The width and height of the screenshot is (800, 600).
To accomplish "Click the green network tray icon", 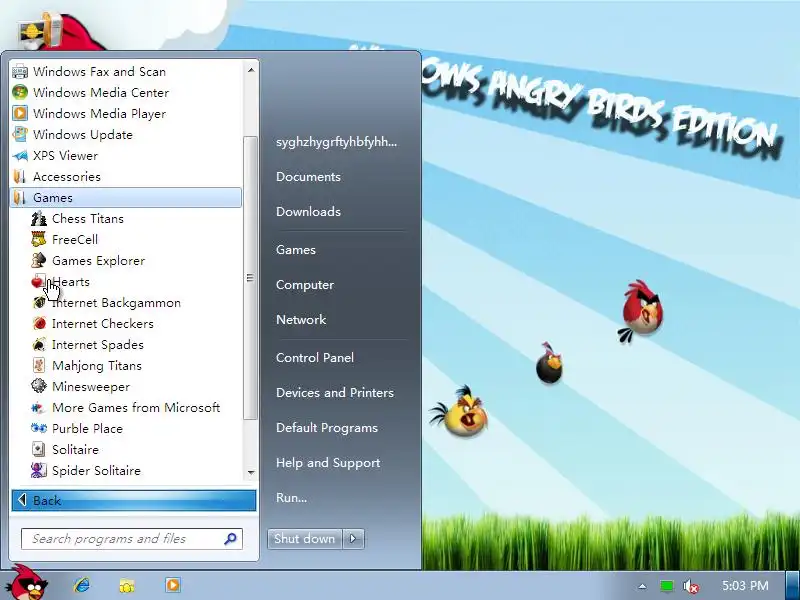I will [x=666, y=586].
